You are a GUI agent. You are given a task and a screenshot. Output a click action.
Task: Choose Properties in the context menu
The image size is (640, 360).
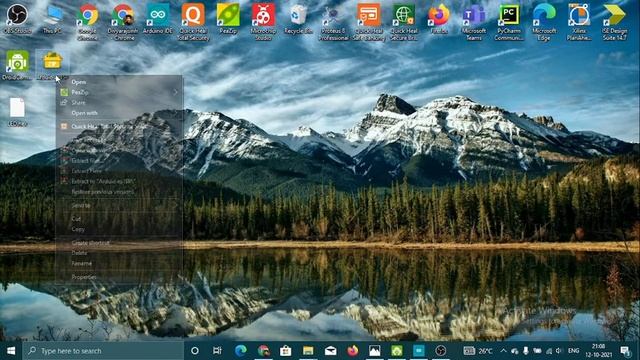click(119, 277)
